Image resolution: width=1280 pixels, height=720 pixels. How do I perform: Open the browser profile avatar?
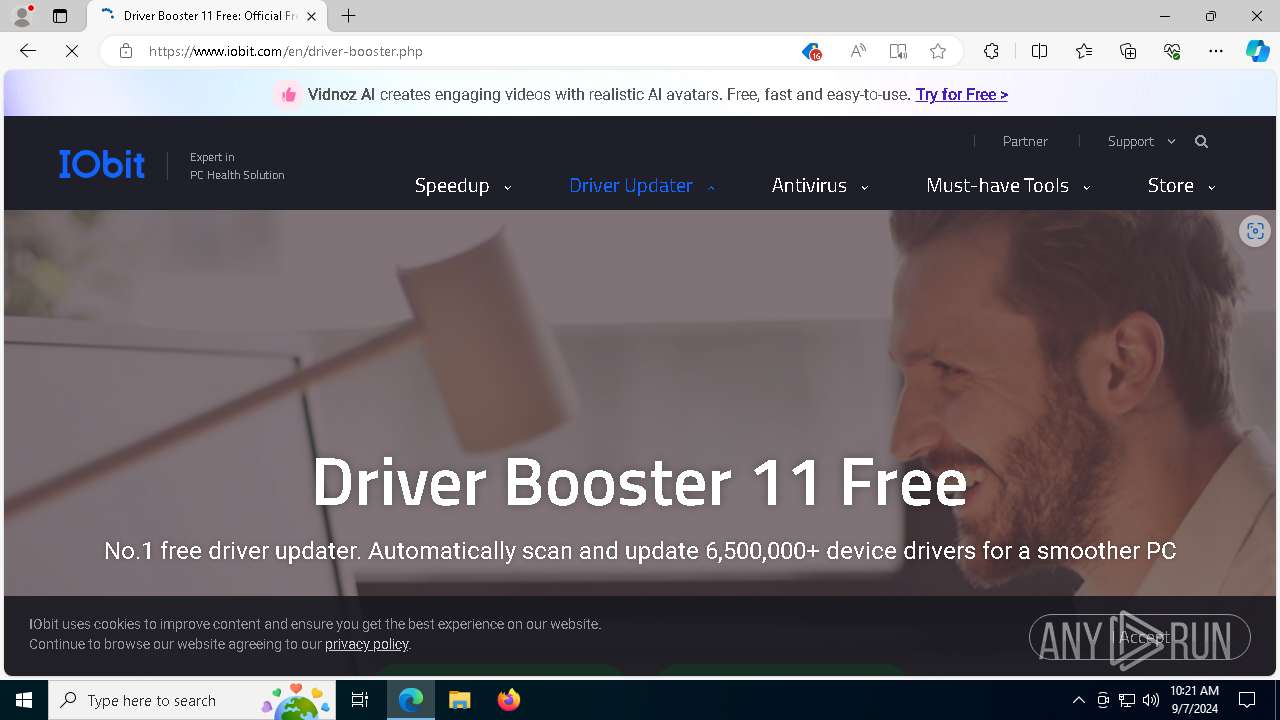(x=22, y=16)
